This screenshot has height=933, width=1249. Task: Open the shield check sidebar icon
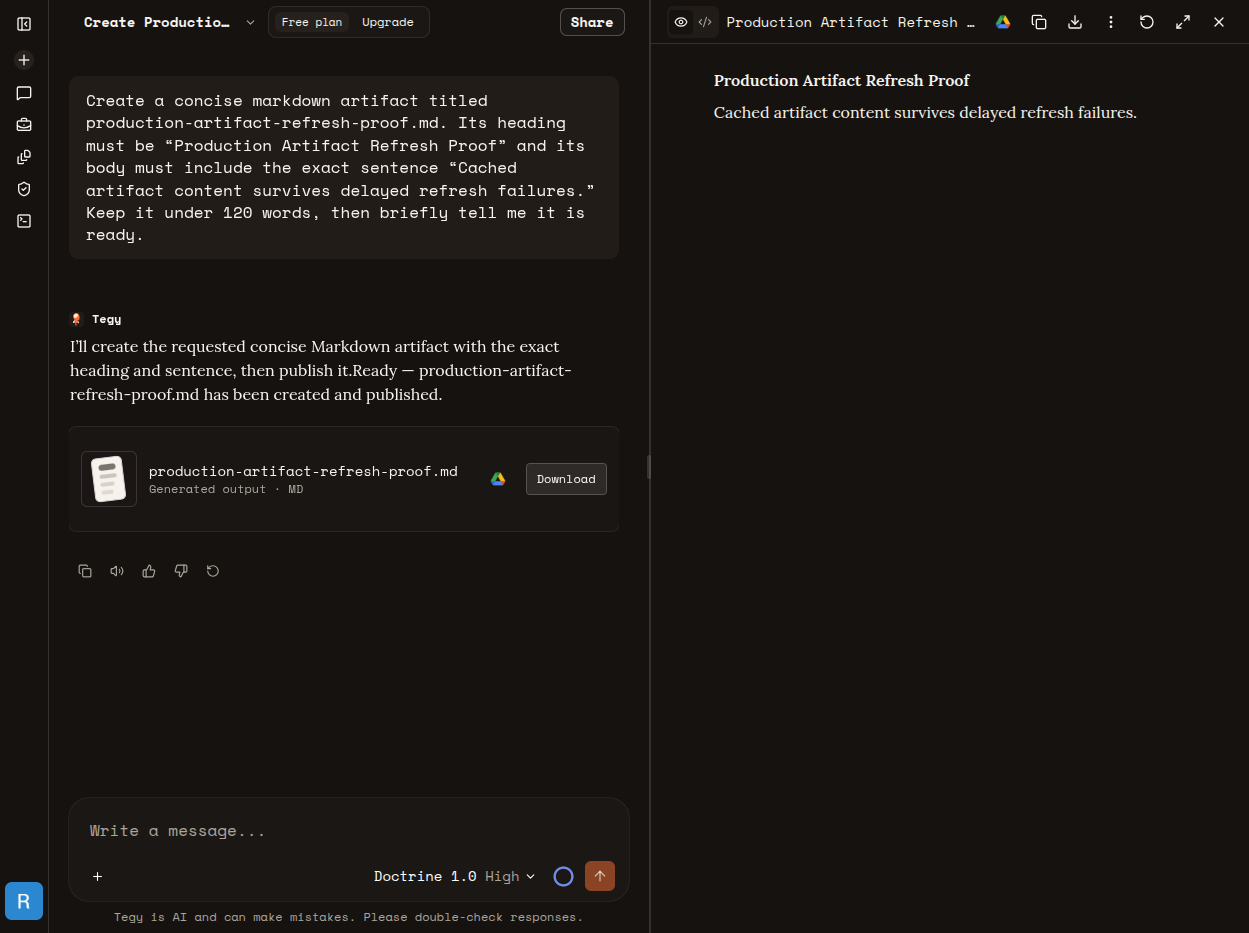tap(24, 189)
